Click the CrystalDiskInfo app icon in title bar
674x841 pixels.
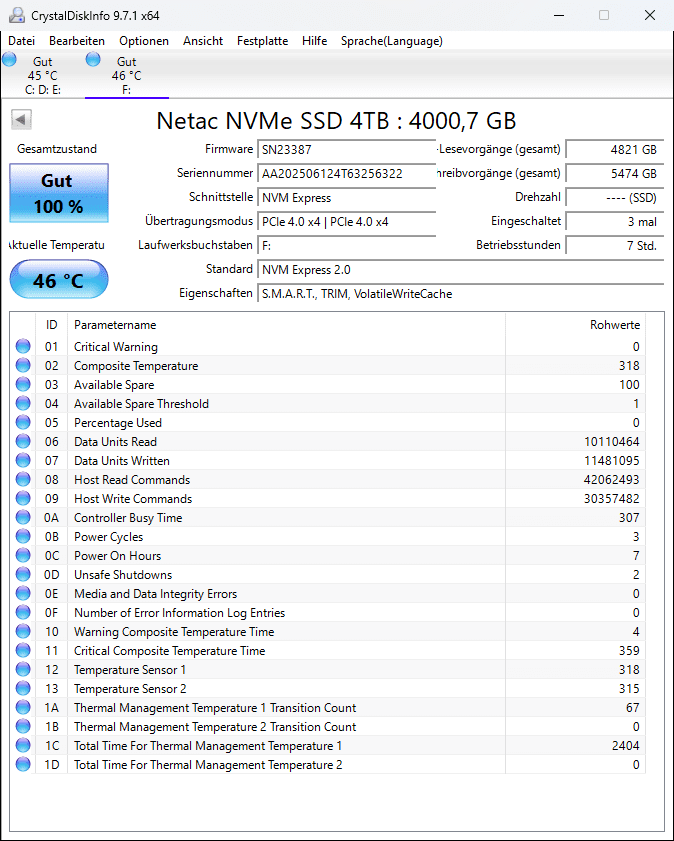(16, 15)
